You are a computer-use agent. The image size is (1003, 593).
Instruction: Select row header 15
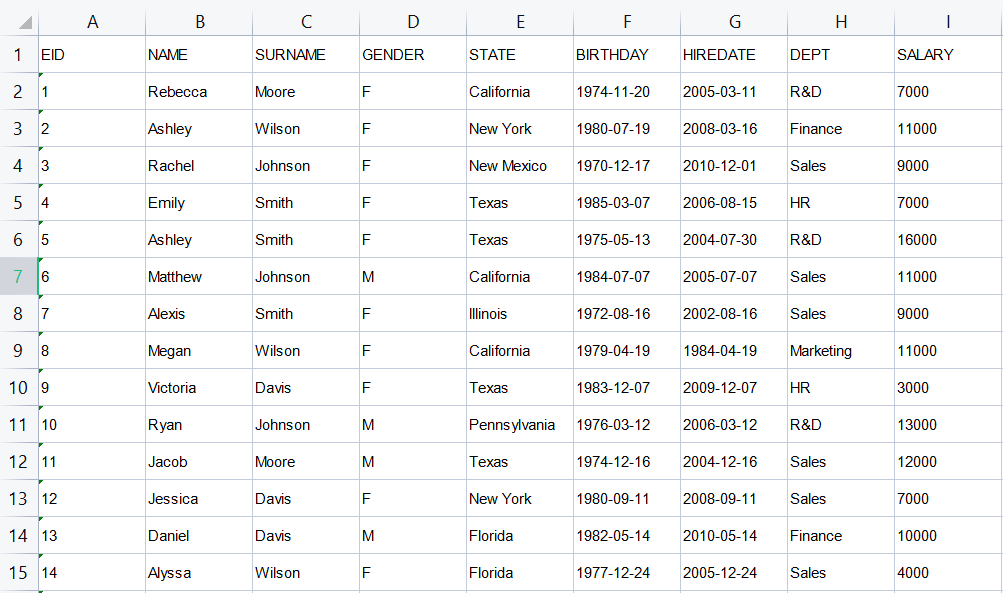click(x=17, y=572)
